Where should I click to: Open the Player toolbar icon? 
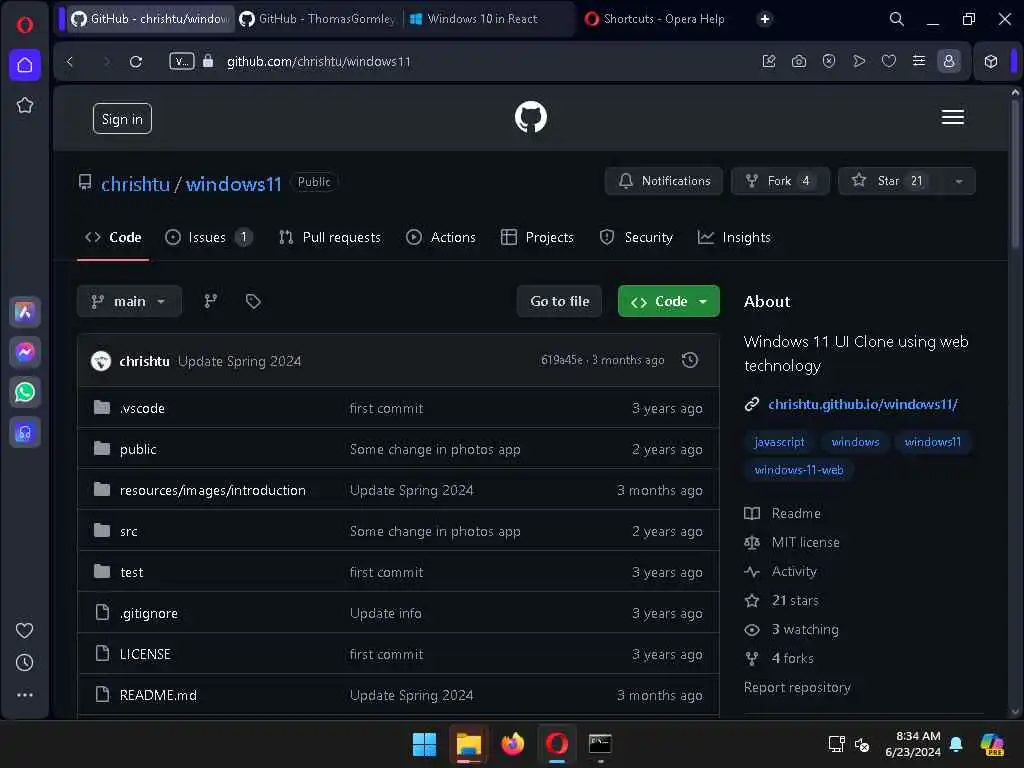coord(859,61)
